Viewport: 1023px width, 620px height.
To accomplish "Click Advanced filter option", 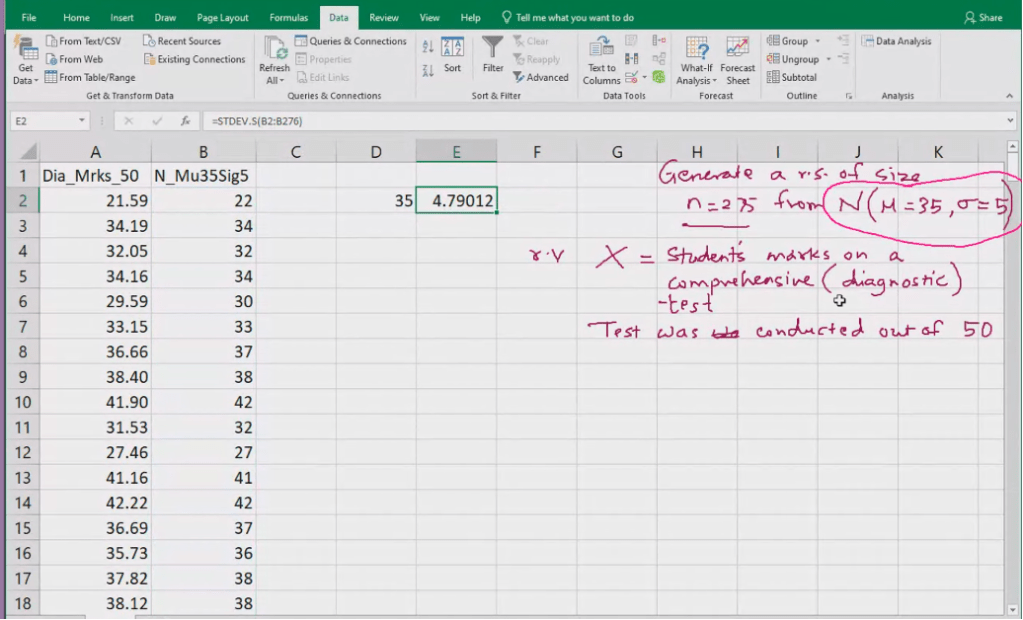I will click(x=540, y=77).
